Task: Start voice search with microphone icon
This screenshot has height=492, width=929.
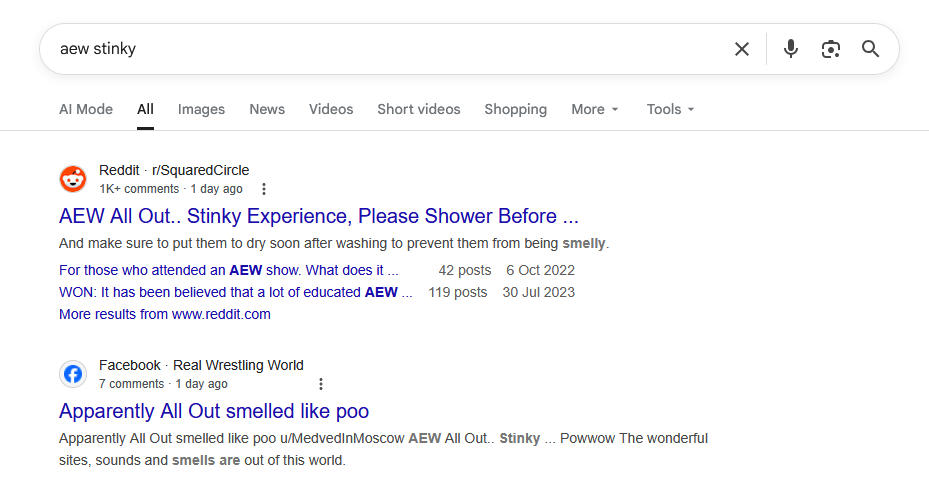Action: click(x=791, y=49)
